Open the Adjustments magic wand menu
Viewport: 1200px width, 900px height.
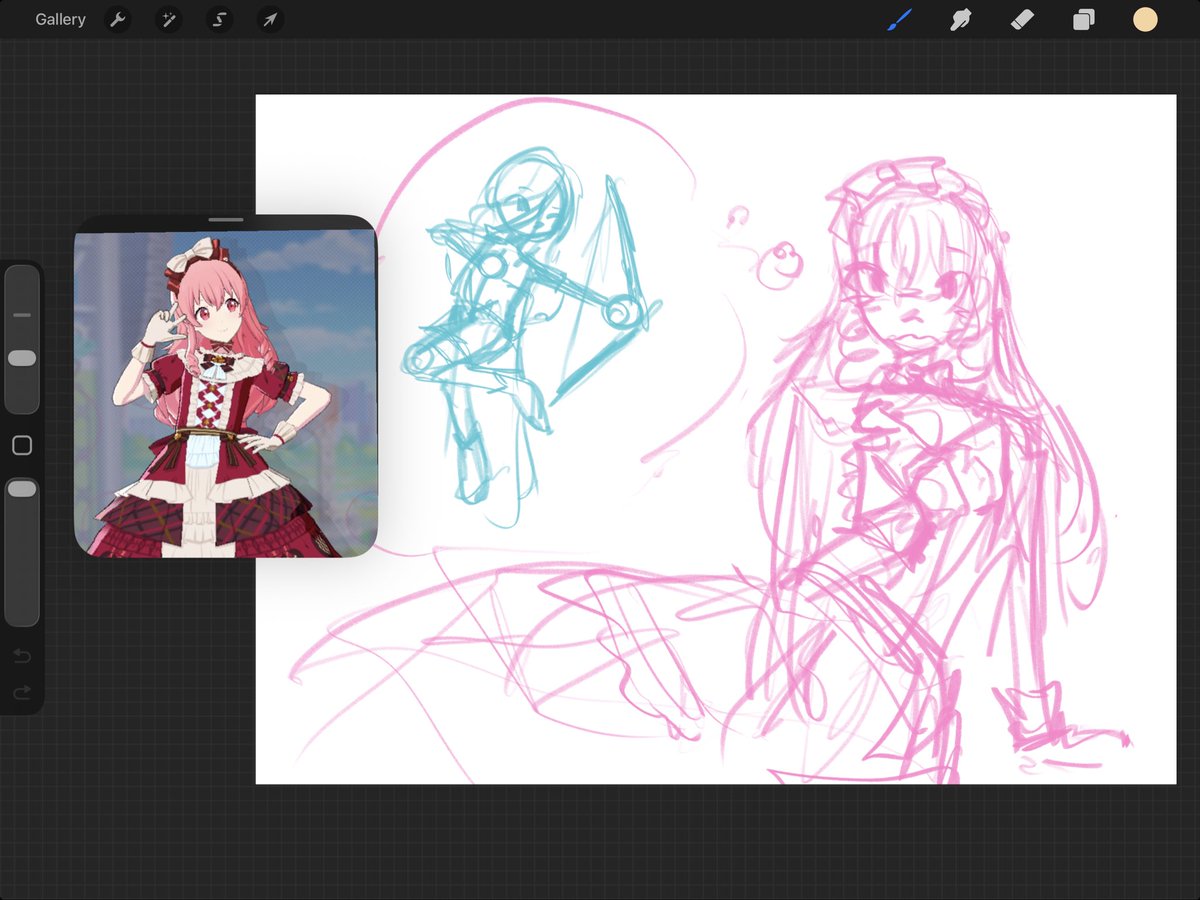pos(169,20)
